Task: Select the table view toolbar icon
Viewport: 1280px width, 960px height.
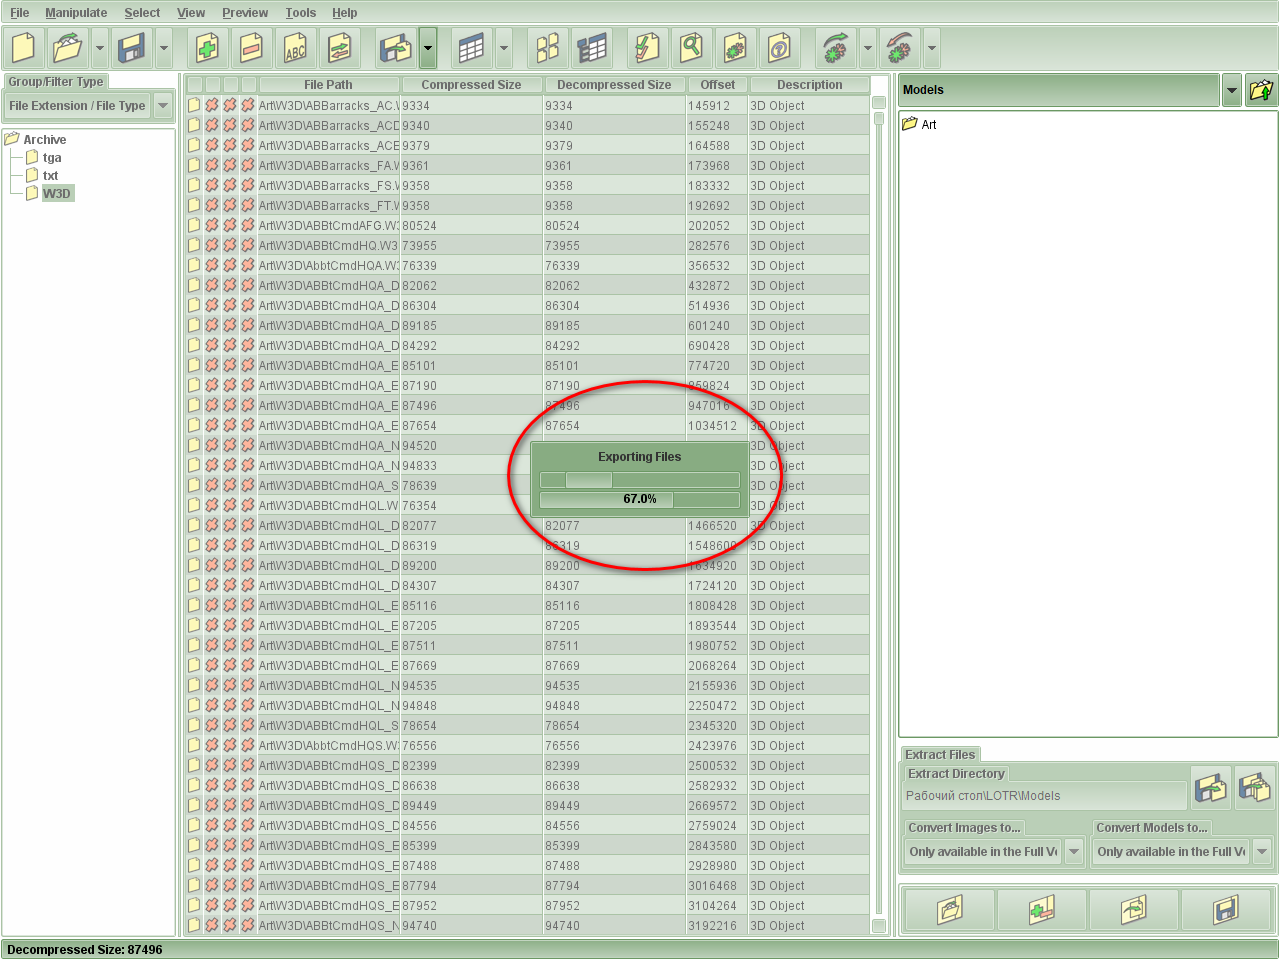Action: 472,47
